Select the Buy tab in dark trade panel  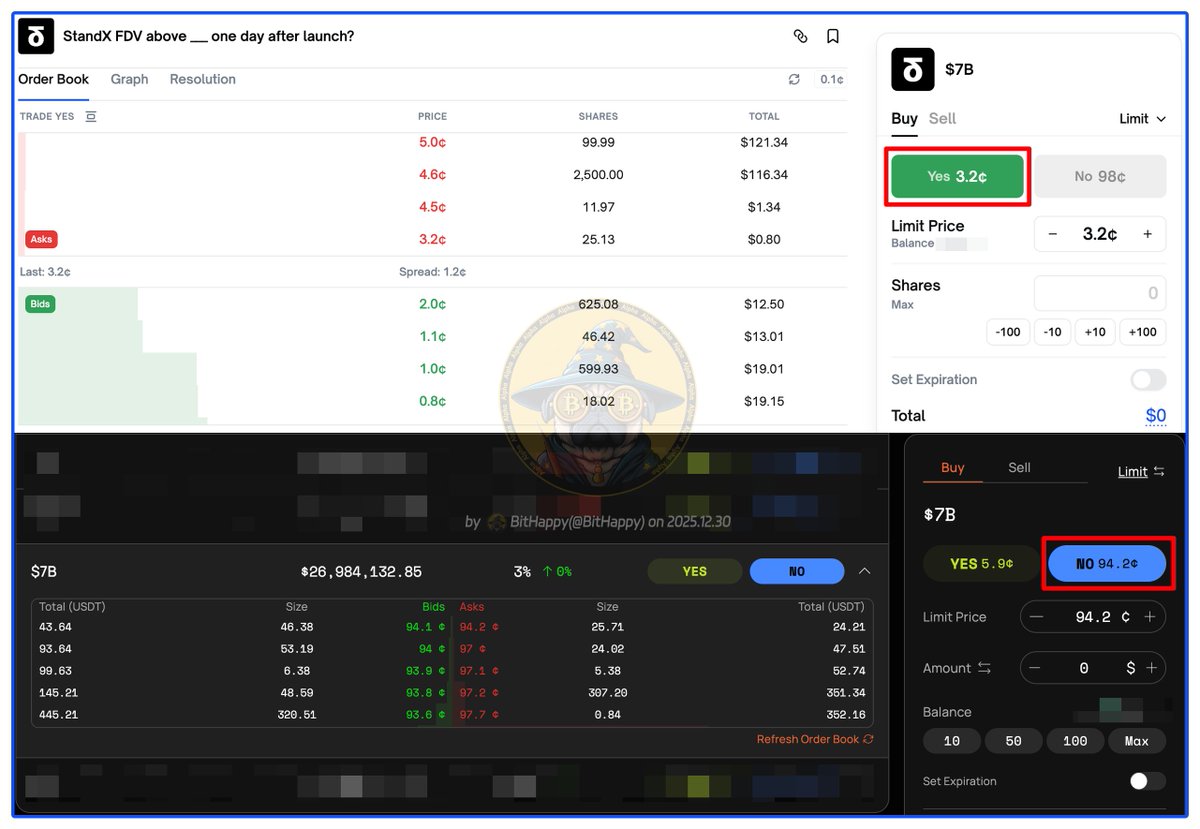point(953,467)
